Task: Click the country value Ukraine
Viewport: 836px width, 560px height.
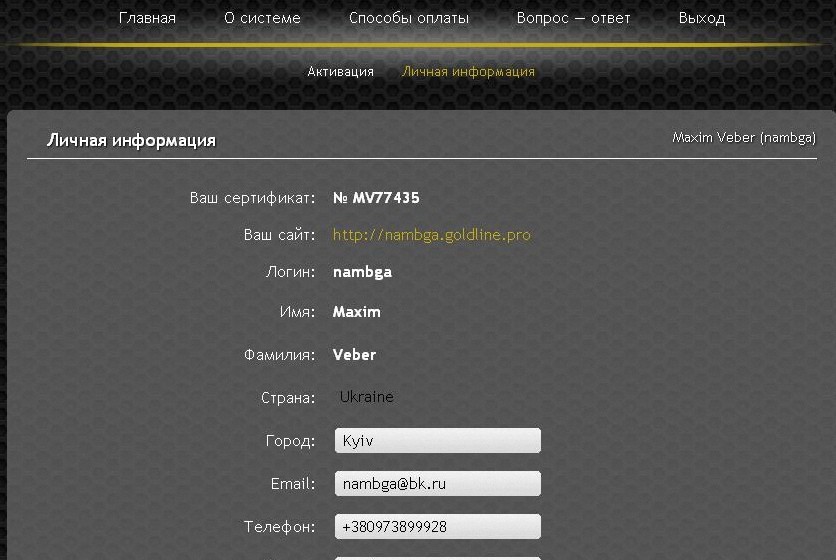Action: pos(367,397)
